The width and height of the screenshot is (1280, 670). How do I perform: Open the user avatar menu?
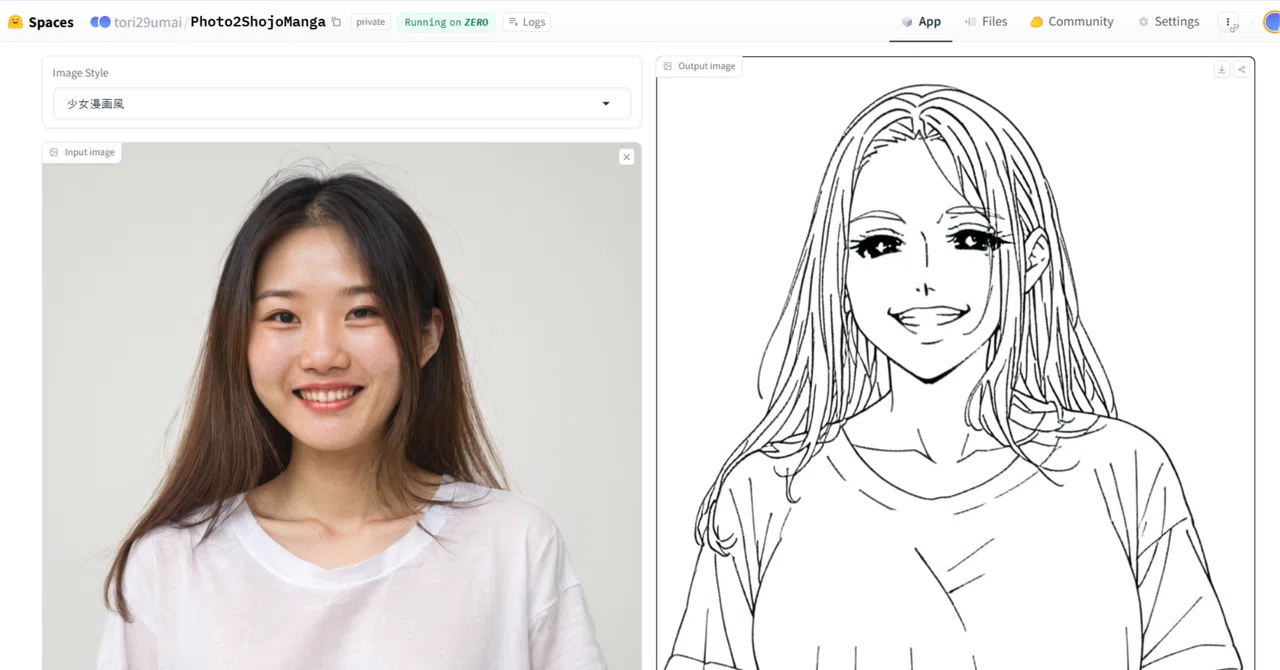tap(1271, 22)
